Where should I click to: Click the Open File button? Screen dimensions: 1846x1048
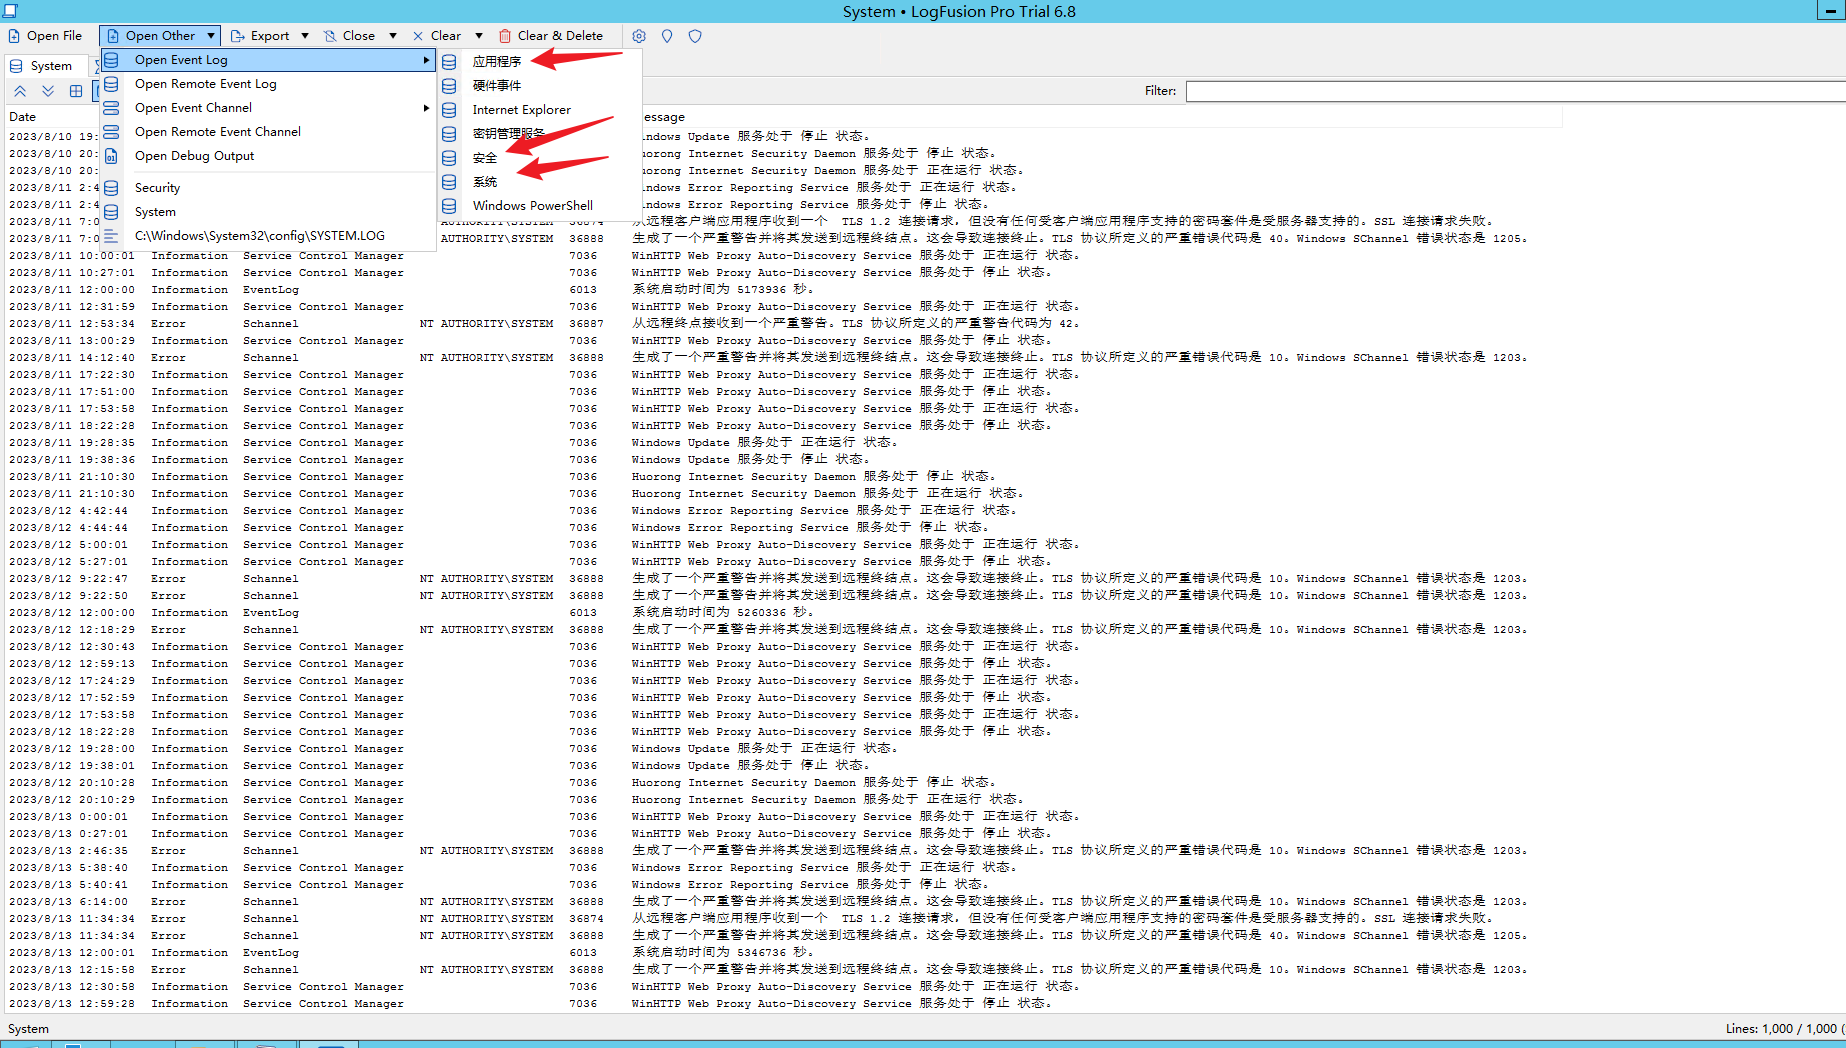click(45, 35)
